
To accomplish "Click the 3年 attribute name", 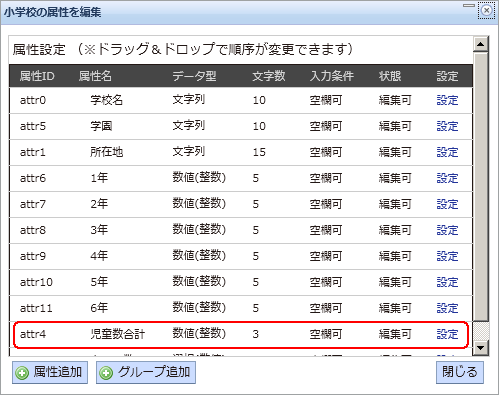I will pyautogui.click(x=99, y=230).
